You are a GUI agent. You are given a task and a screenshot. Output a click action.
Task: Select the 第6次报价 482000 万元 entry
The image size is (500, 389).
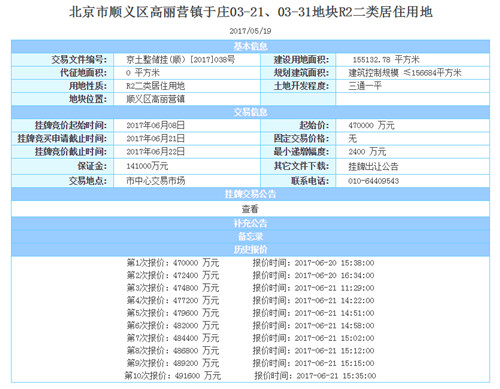coord(173,325)
